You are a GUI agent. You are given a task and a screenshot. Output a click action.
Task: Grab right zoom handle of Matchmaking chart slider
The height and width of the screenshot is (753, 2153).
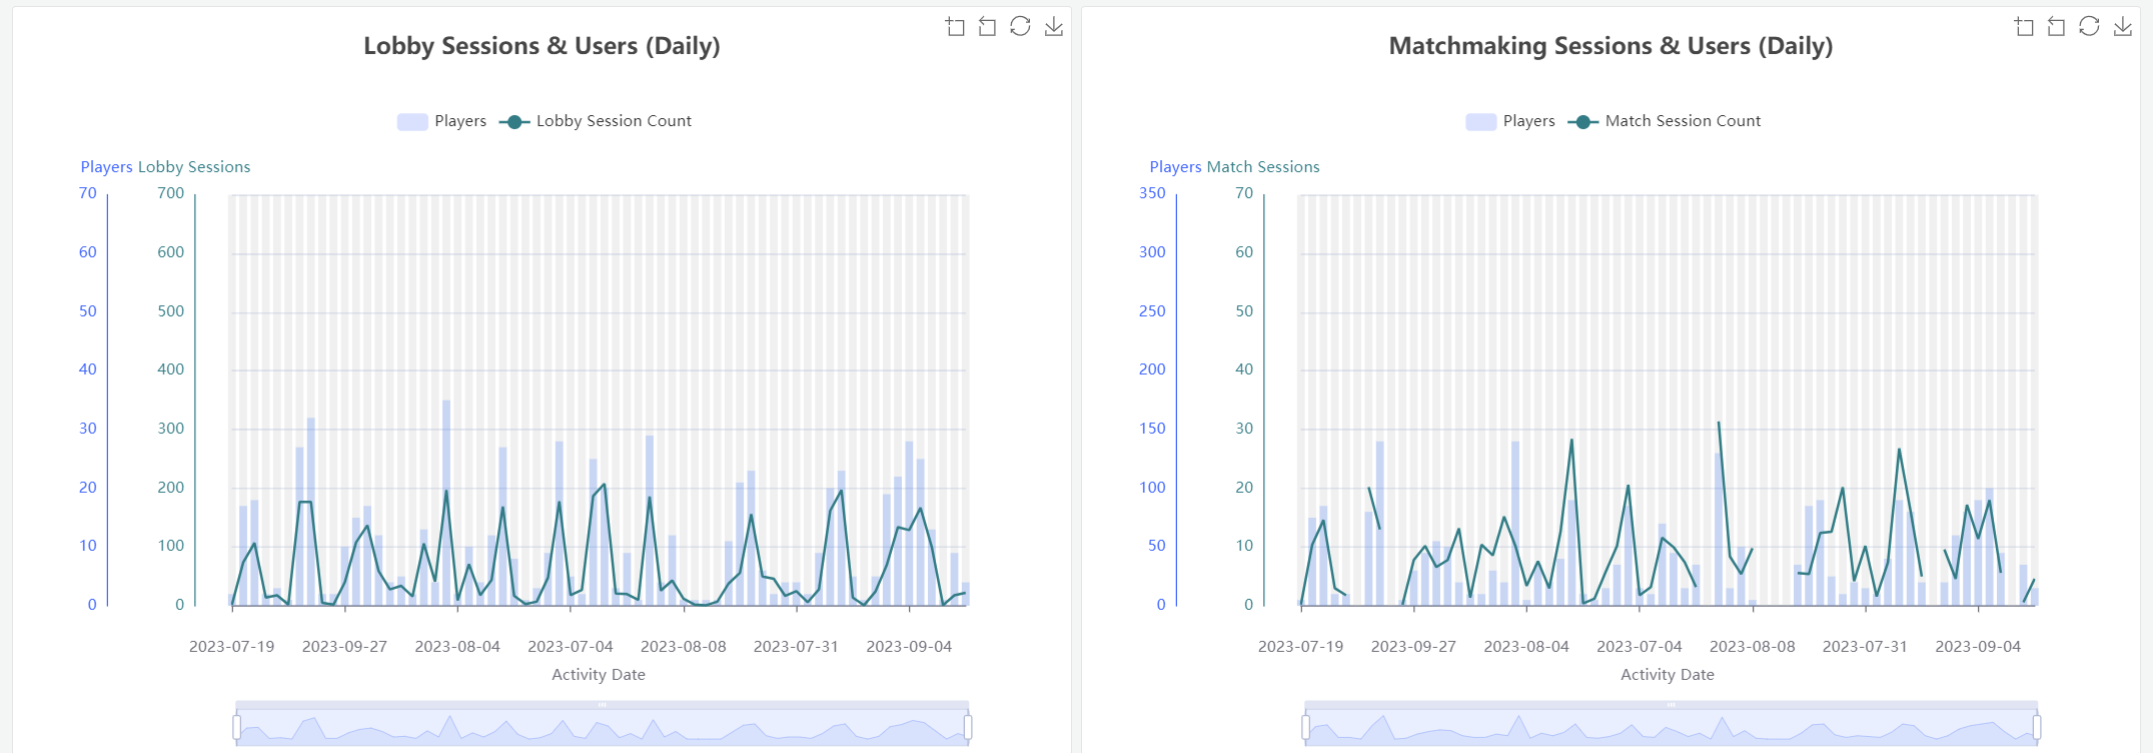[2037, 726]
